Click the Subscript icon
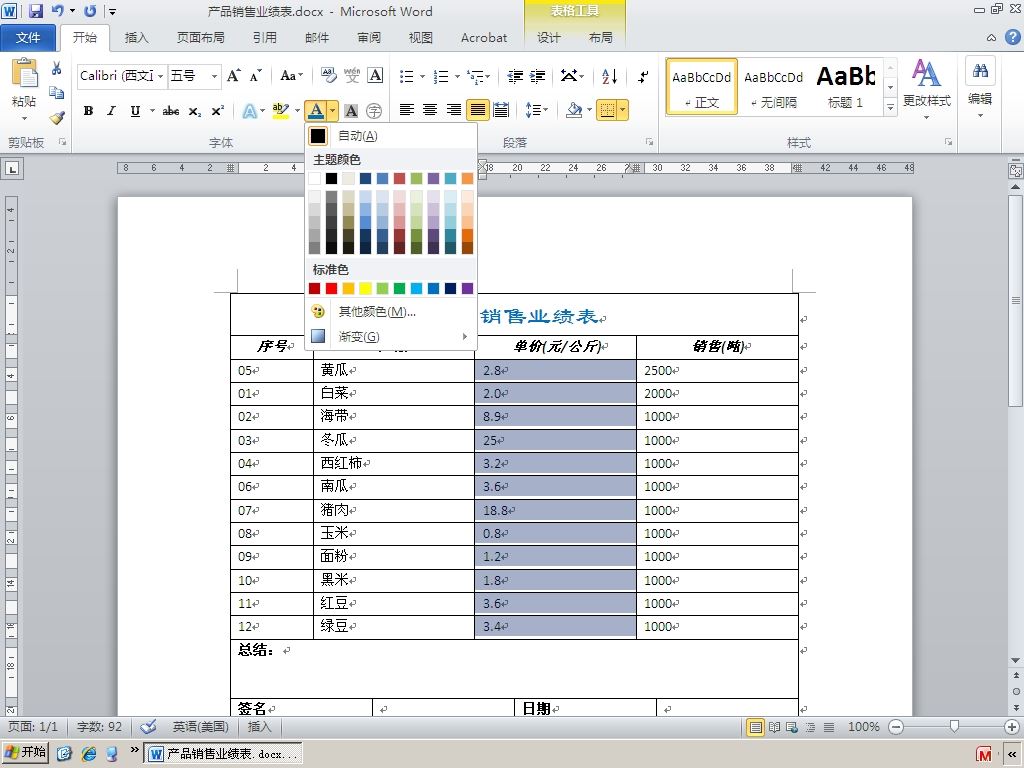 tap(195, 111)
